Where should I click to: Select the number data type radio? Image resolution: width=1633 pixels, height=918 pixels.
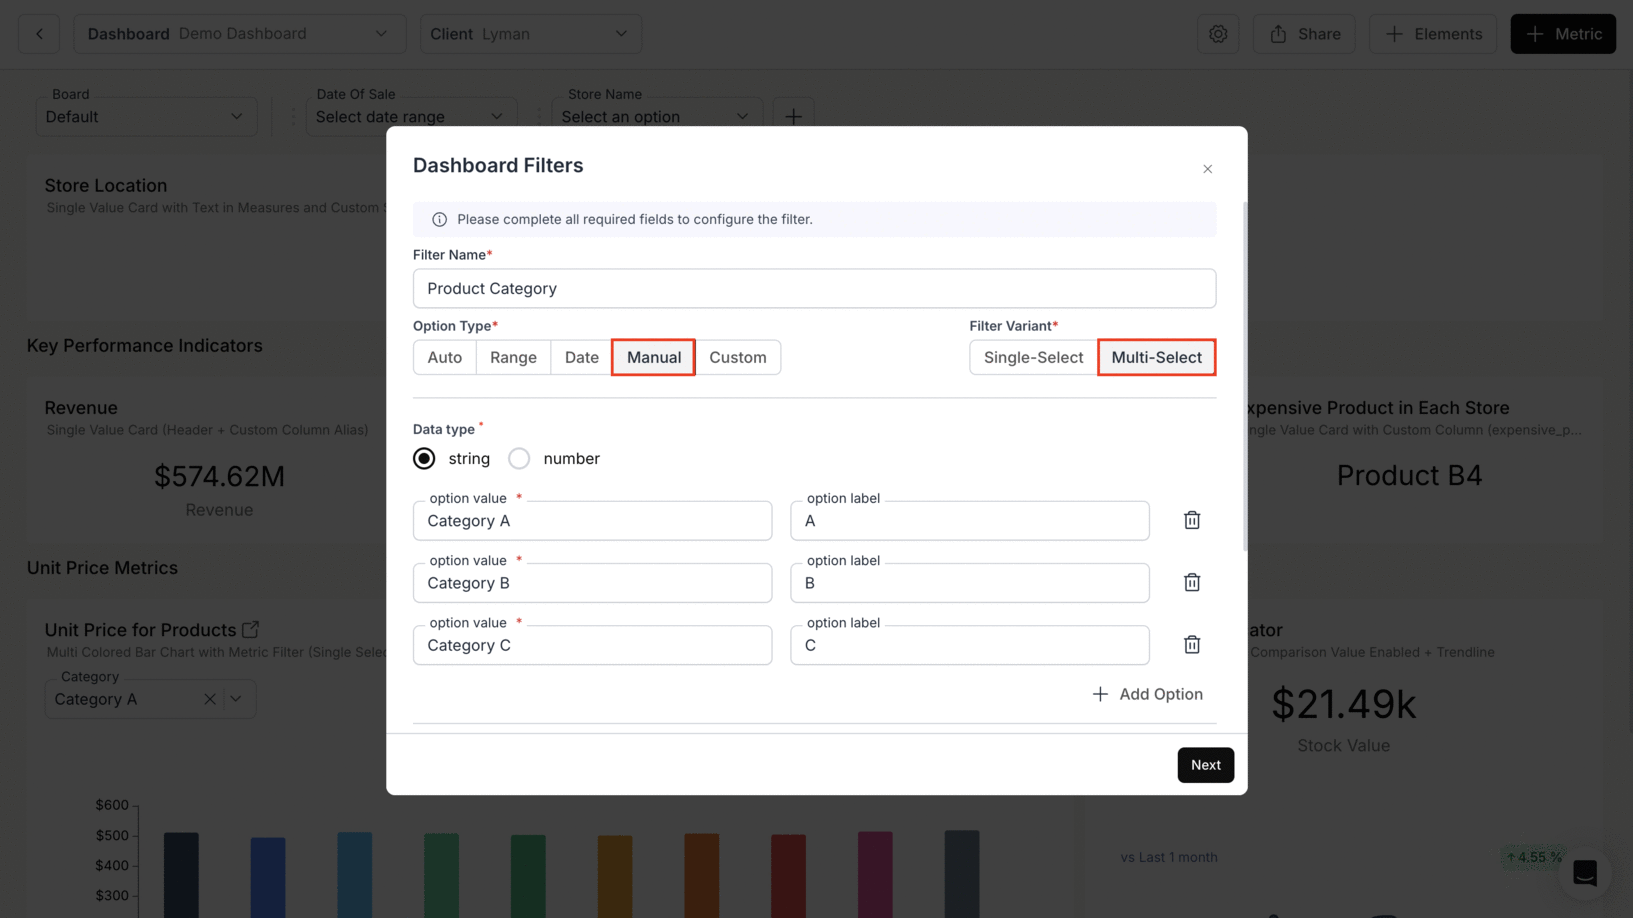(x=519, y=458)
